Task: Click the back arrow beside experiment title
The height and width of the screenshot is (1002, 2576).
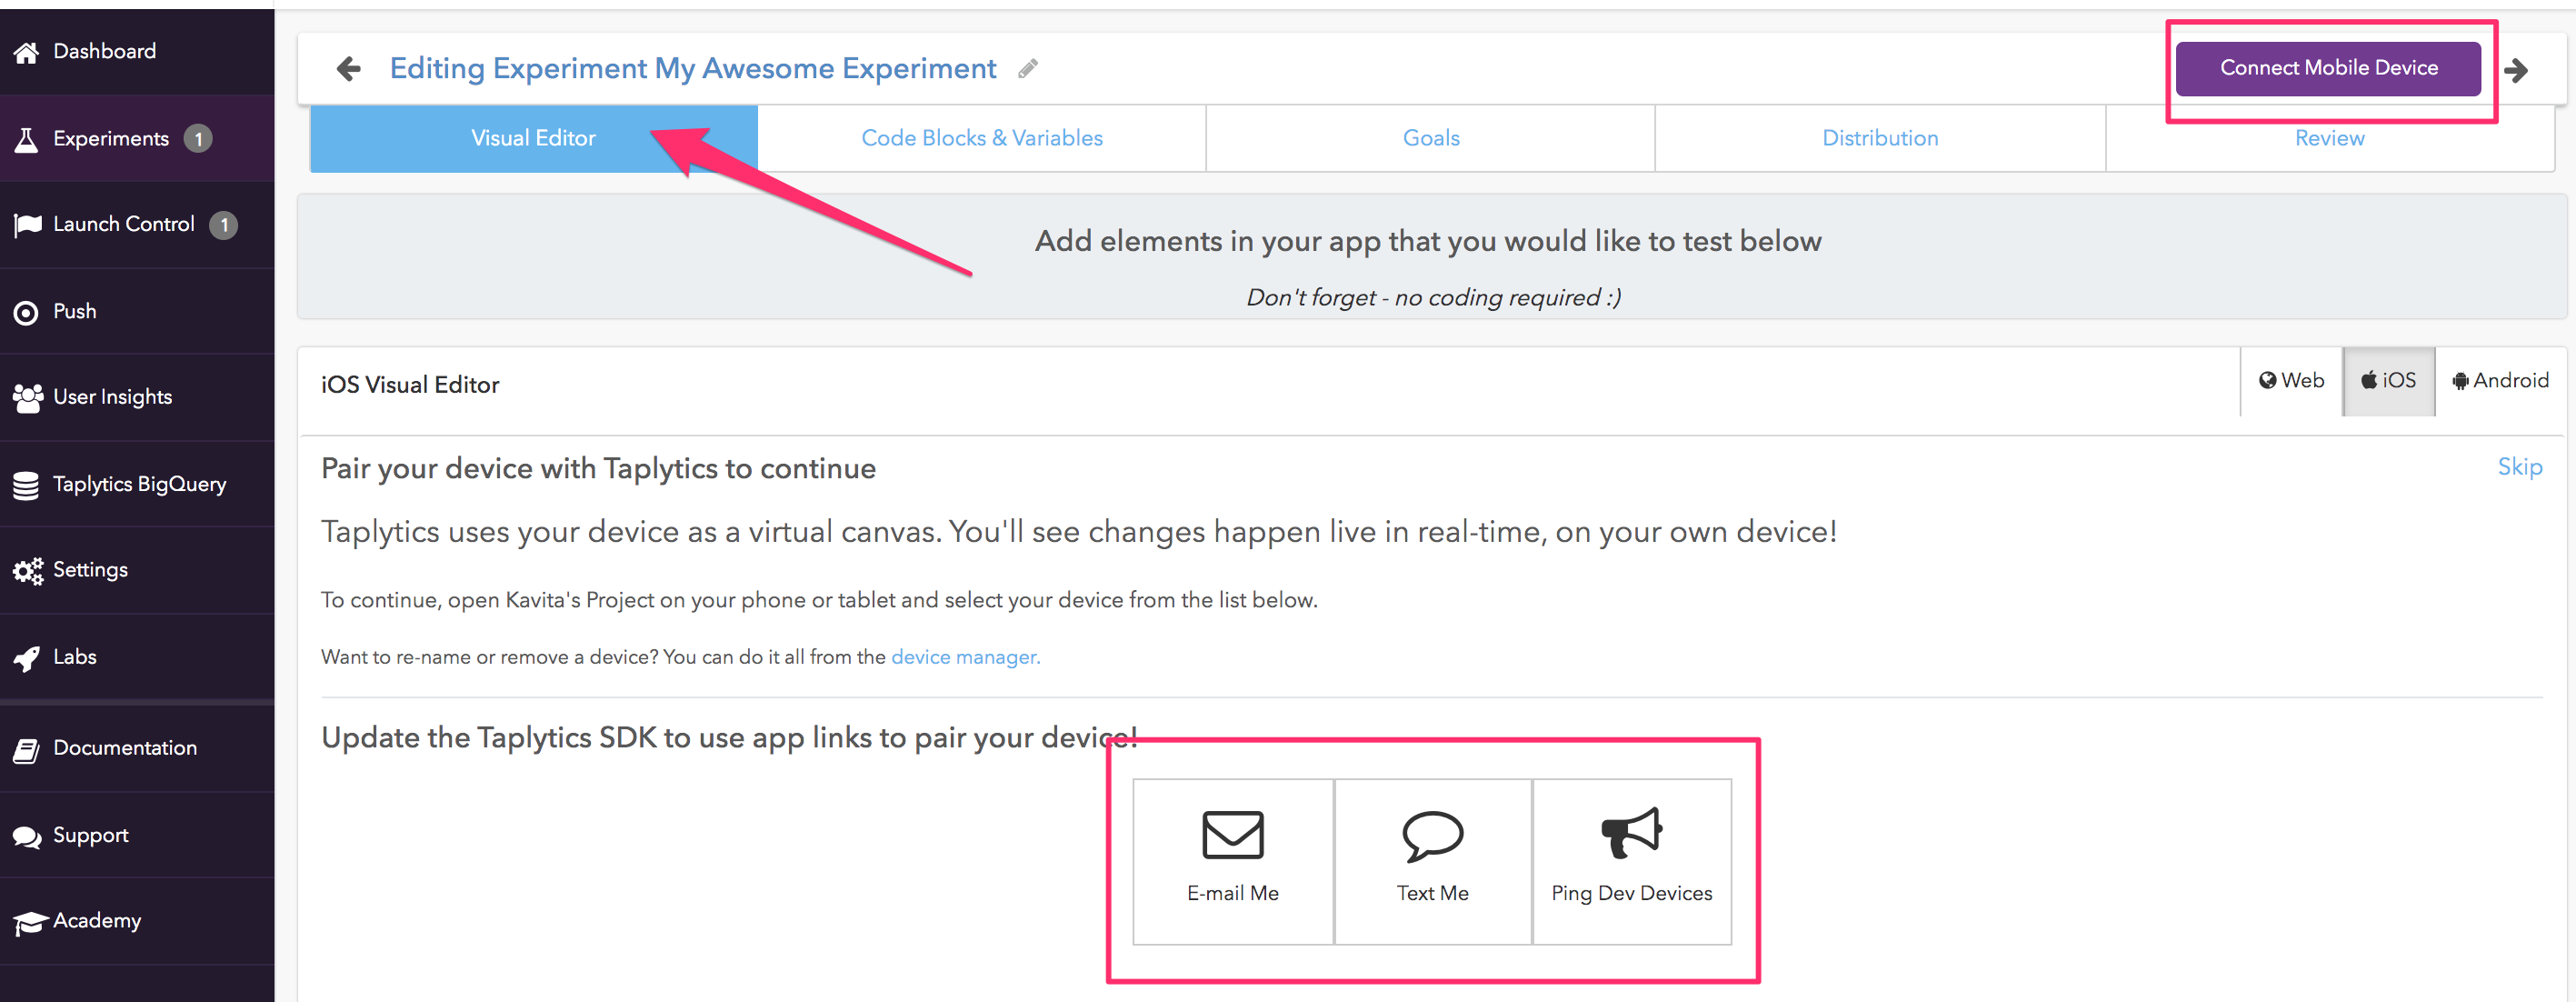Action: (x=348, y=69)
